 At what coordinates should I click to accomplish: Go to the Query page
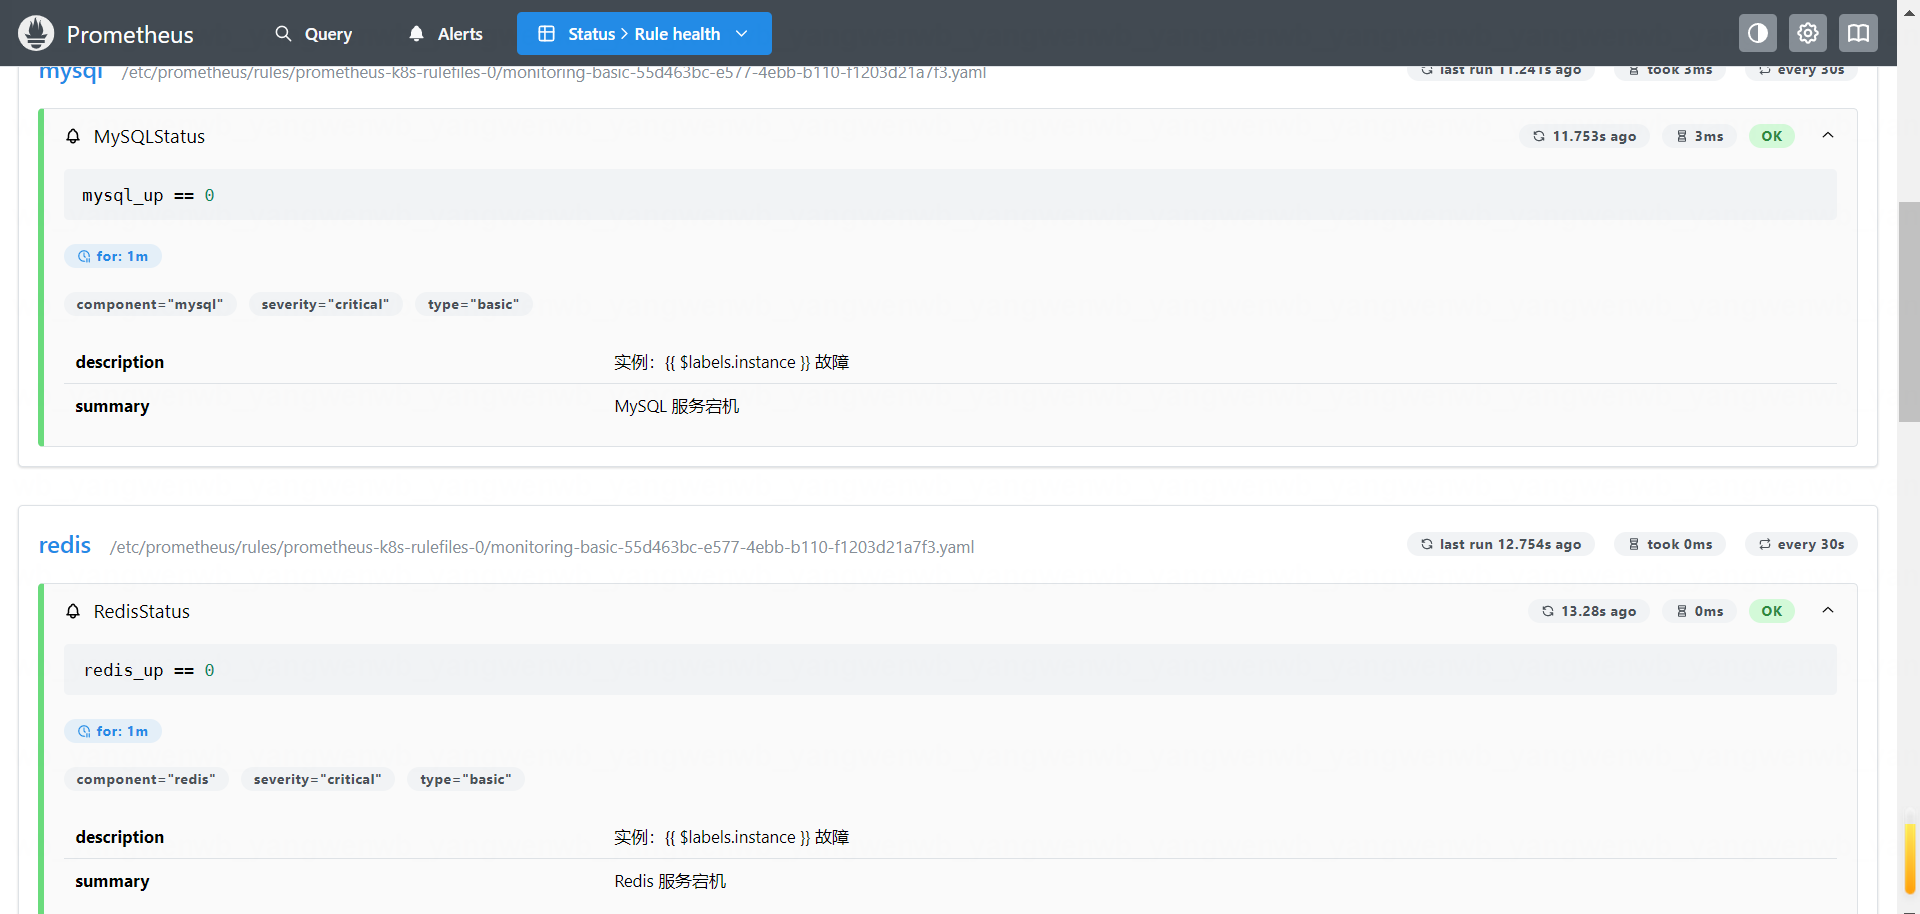pyautogui.click(x=314, y=34)
